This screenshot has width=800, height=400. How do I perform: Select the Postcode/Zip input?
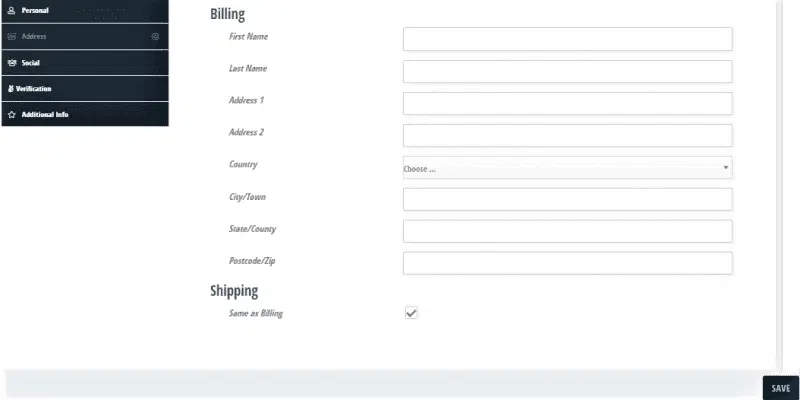pyautogui.click(x=567, y=263)
